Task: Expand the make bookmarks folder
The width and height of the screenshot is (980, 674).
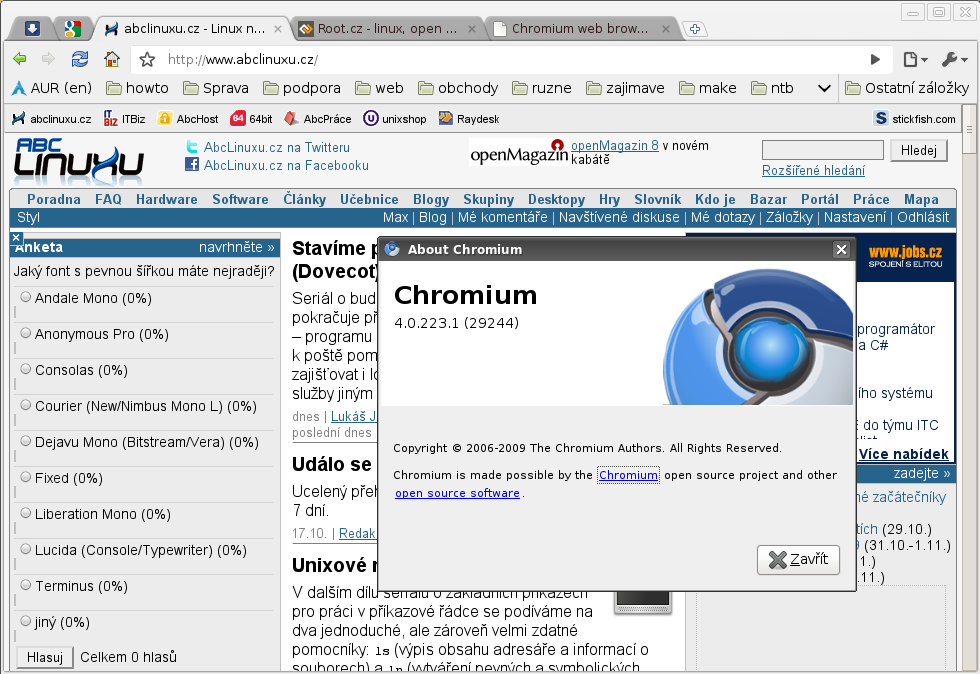Action: click(708, 88)
